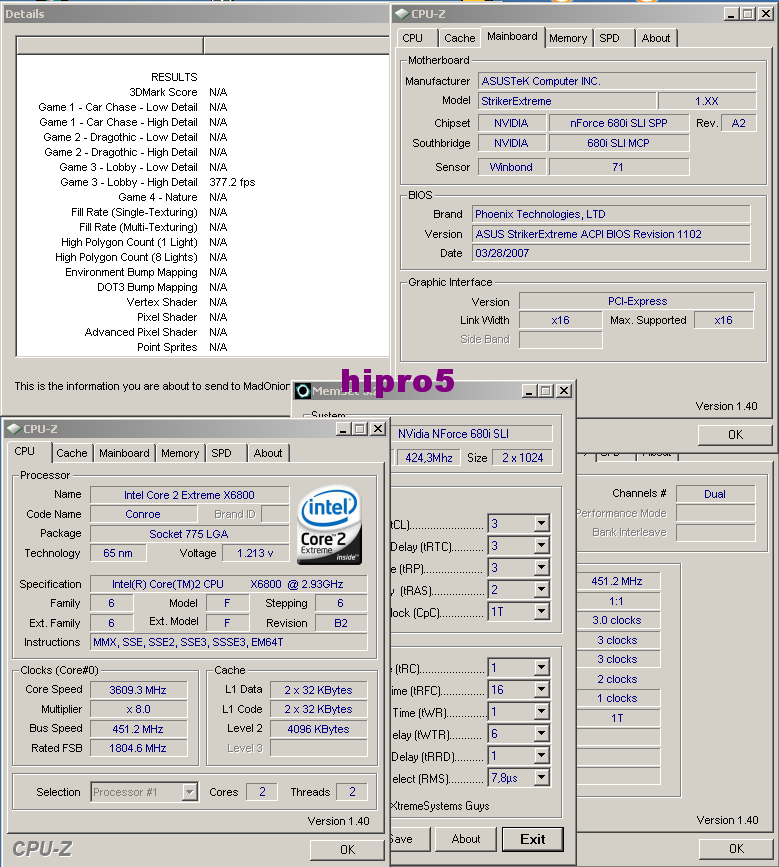Image resolution: width=779 pixels, height=867 pixels.
Task: Switch to the Mainboard tab in the lower CPU-Z window
Action: pos(124,453)
